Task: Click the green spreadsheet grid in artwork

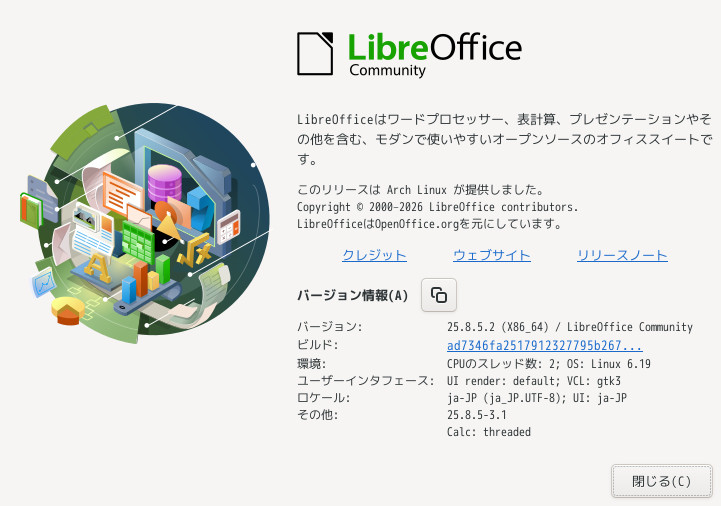Action: 137,242
